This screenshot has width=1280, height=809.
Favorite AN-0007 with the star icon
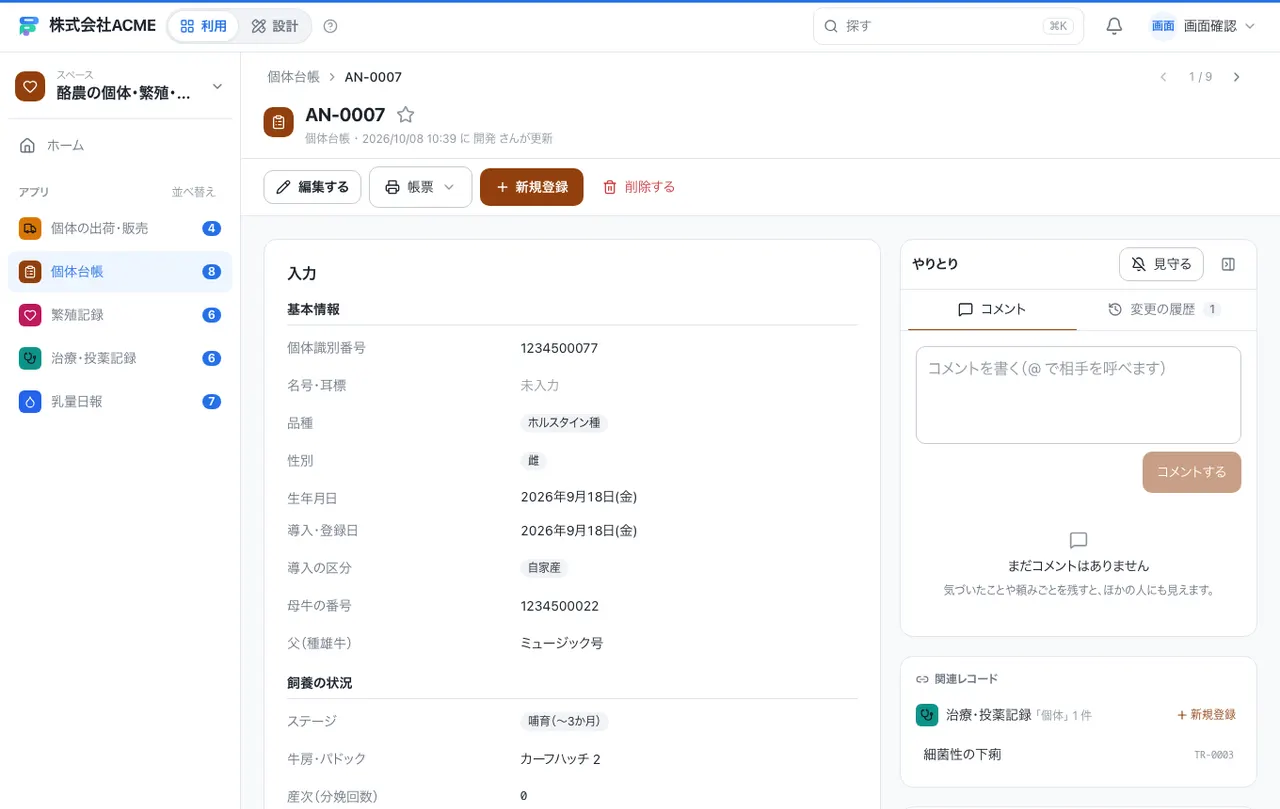pyautogui.click(x=405, y=115)
